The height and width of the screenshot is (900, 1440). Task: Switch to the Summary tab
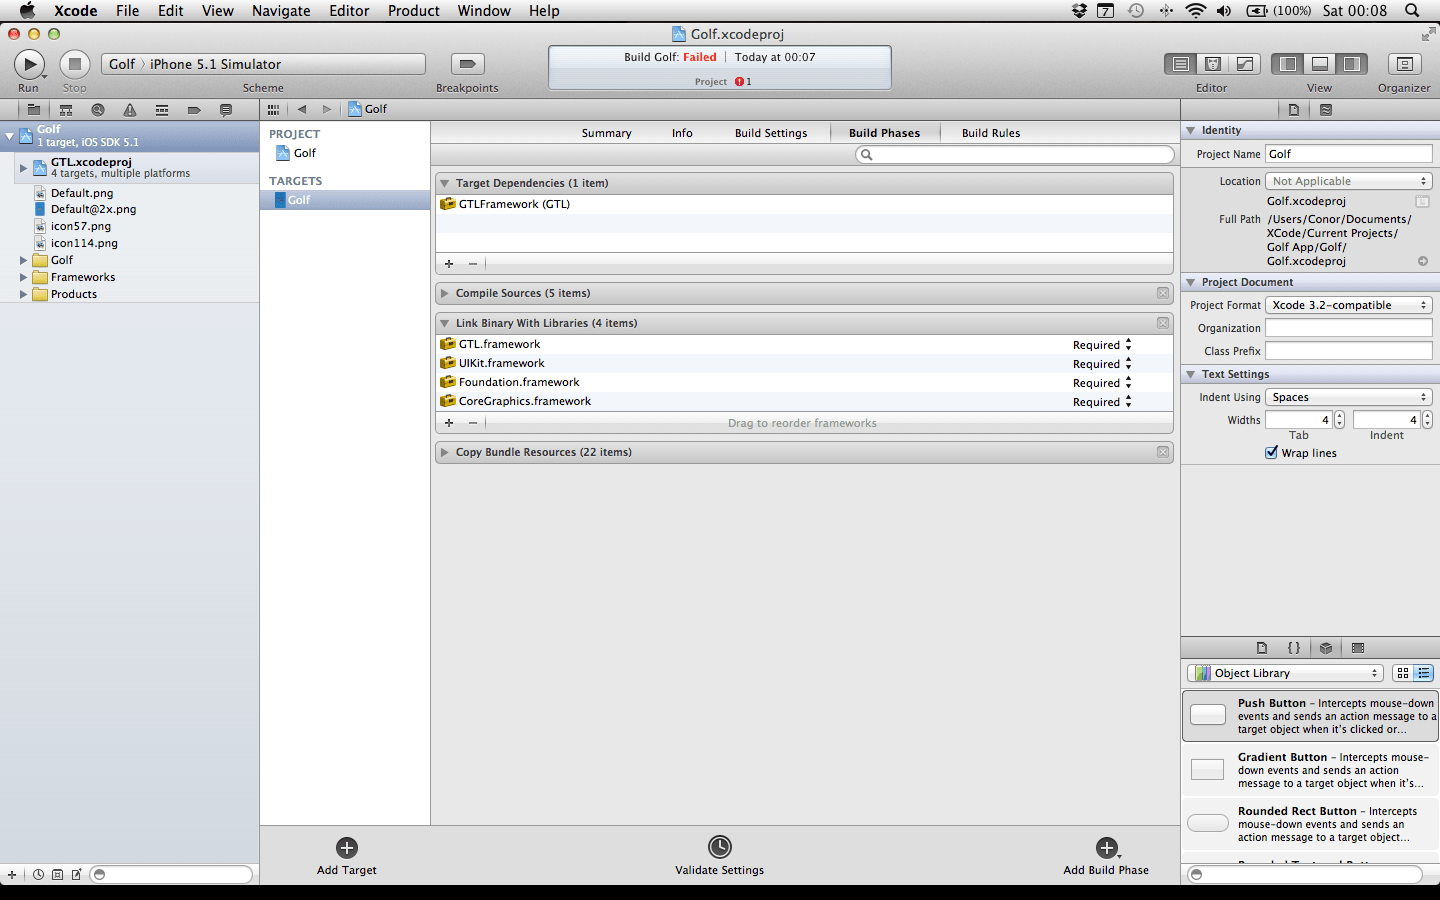coord(606,133)
